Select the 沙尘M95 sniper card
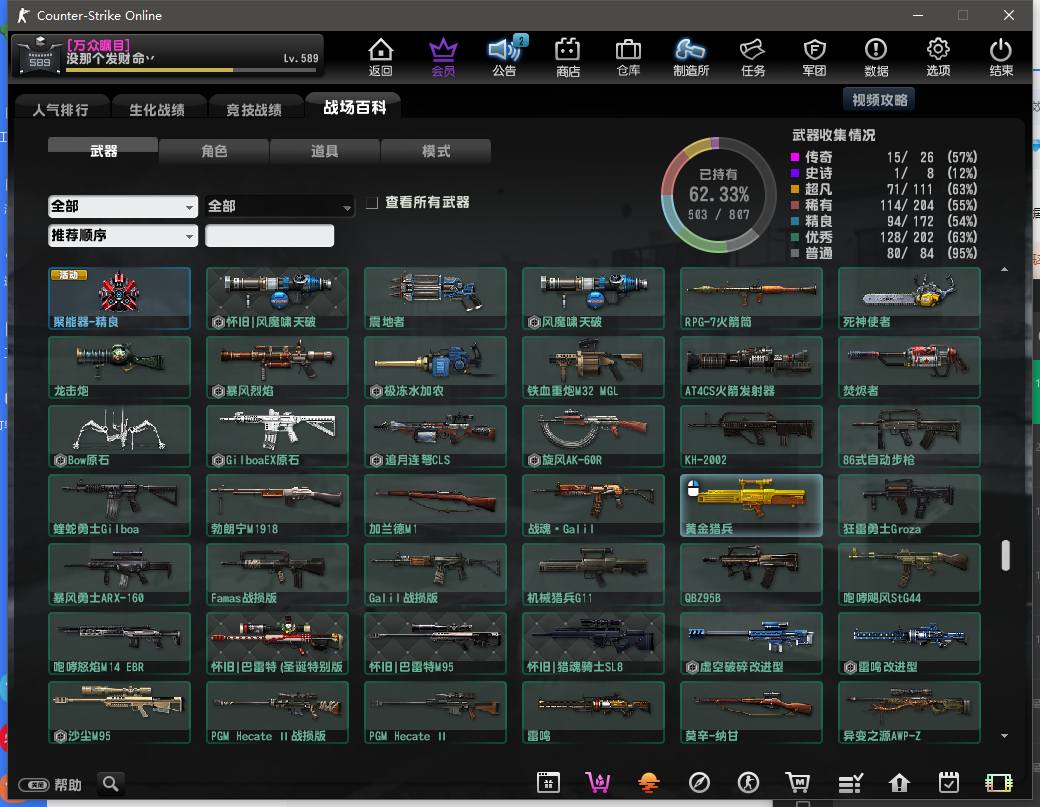Image resolution: width=1040 pixels, height=807 pixels. [119, 712]
